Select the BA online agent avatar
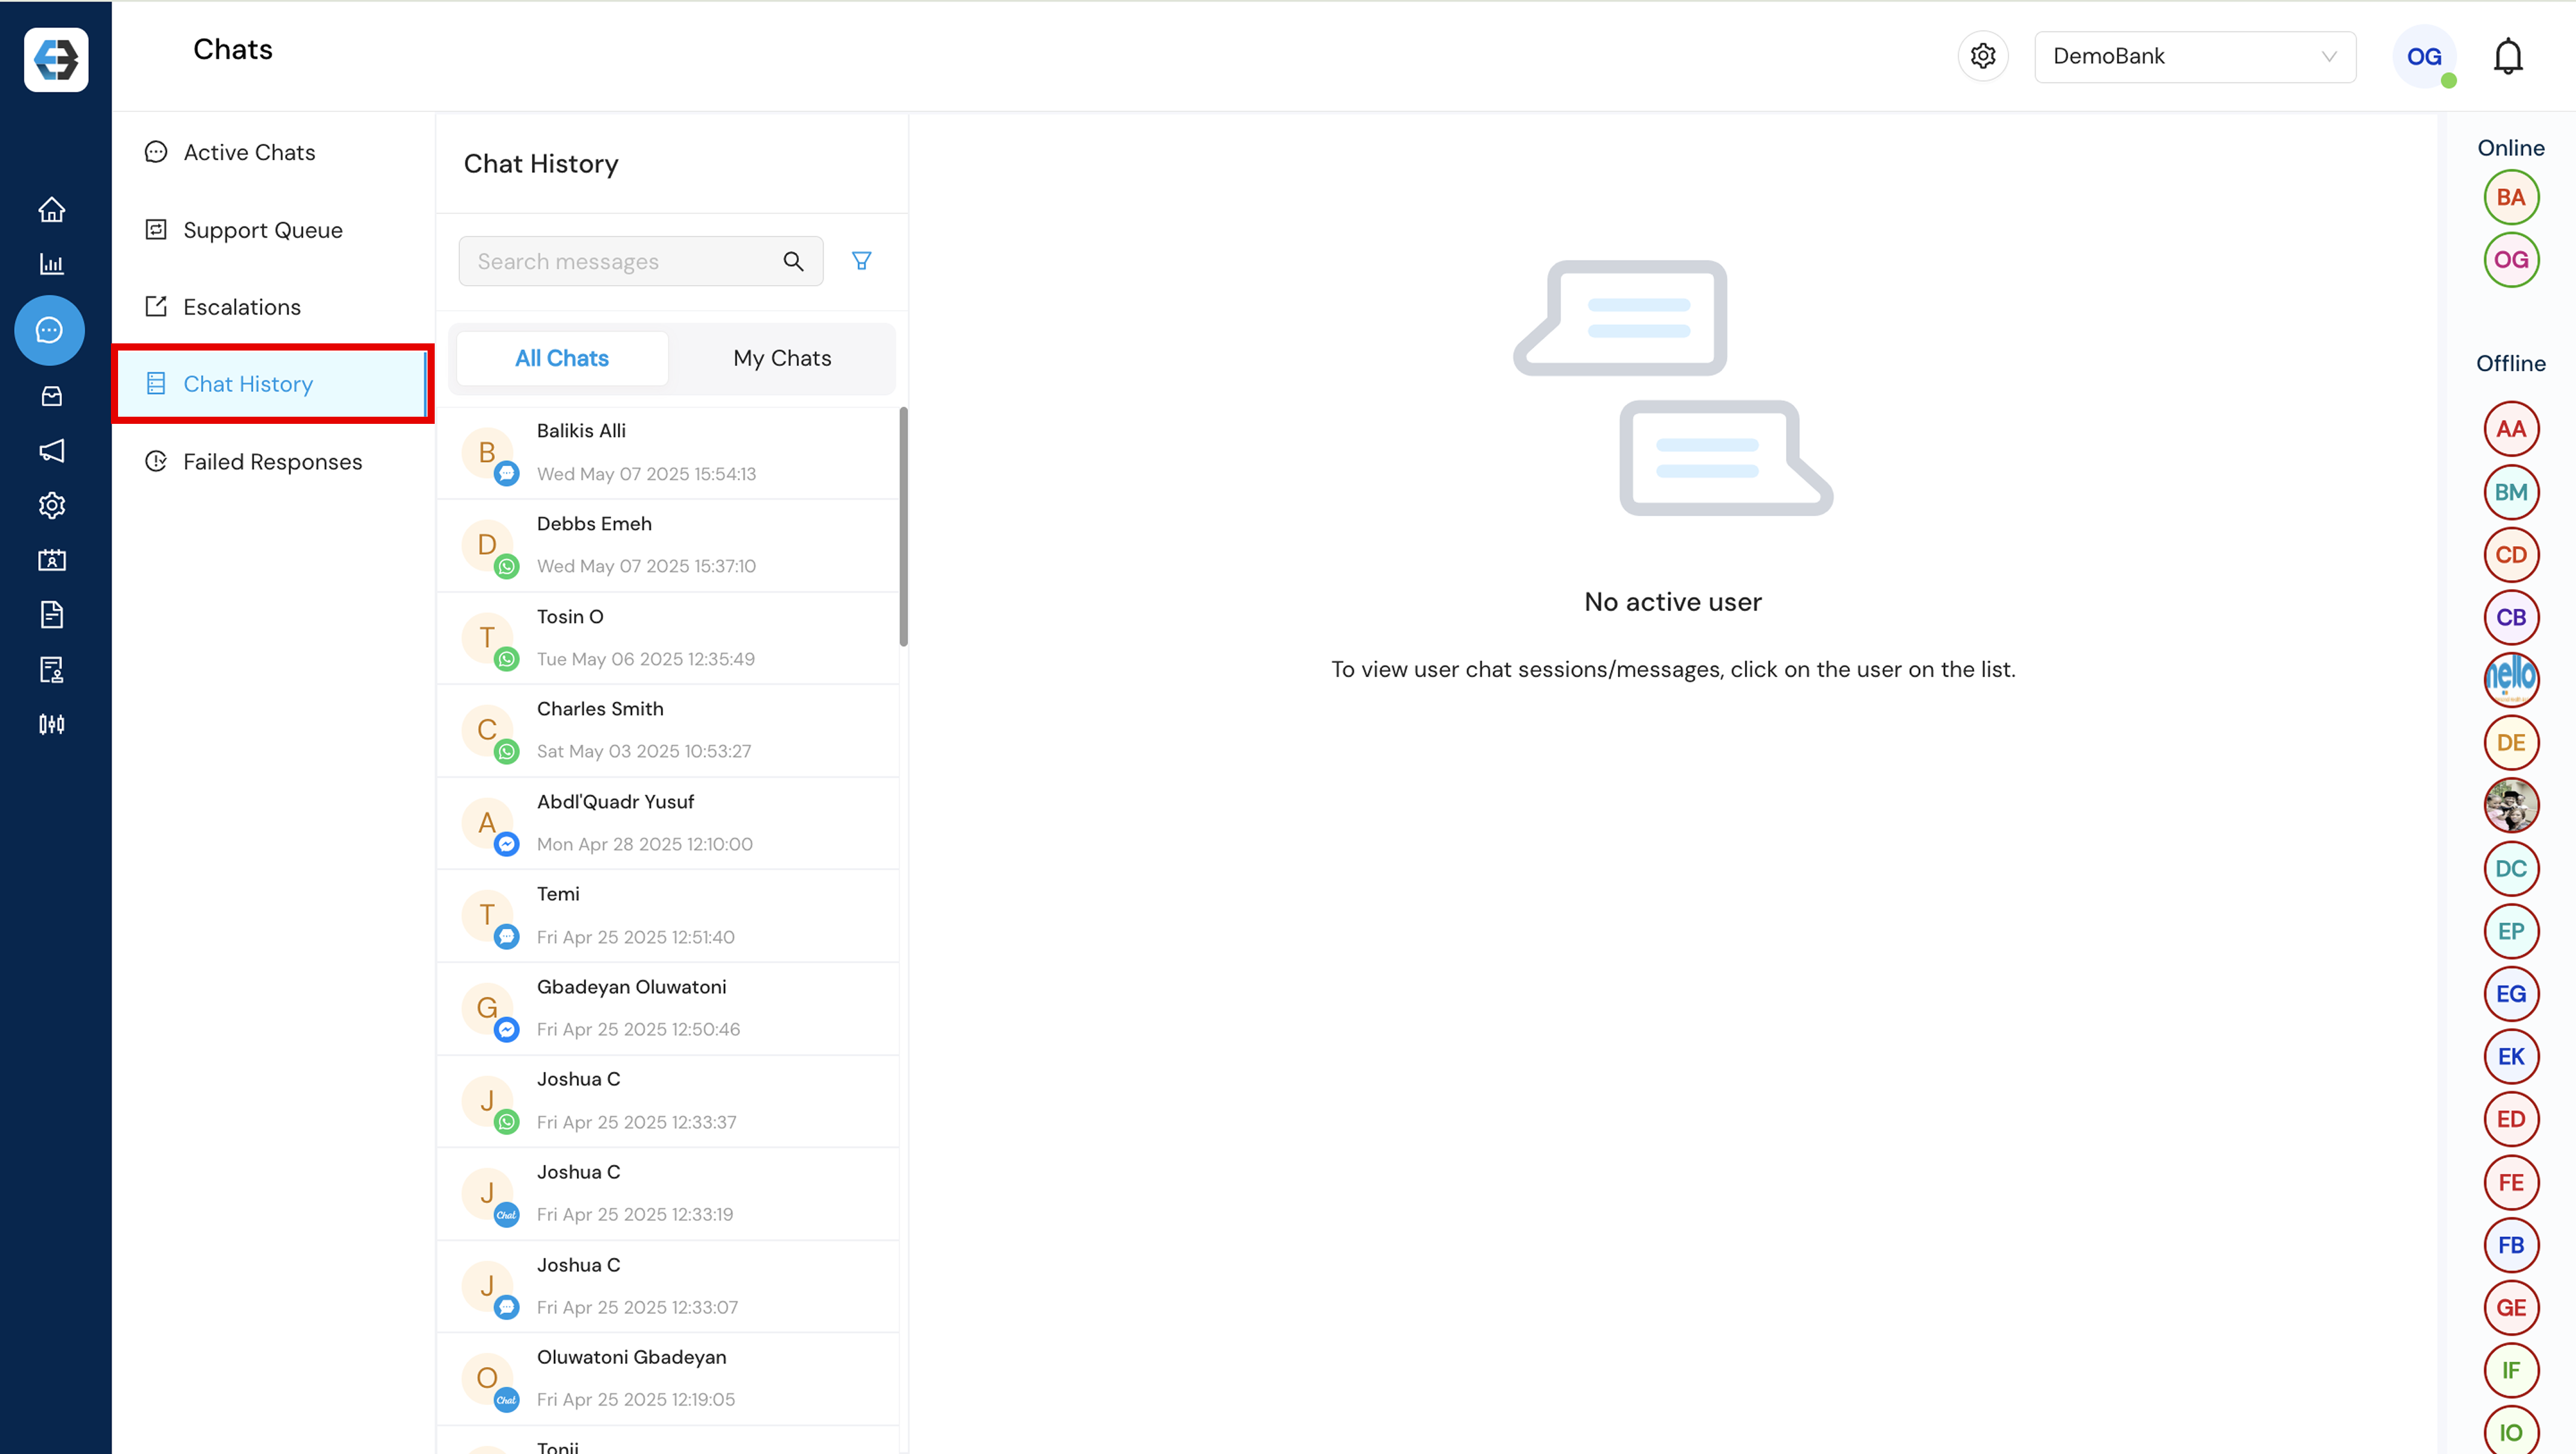Screen dimensions: 2576x1454 tap(2511, 197)
